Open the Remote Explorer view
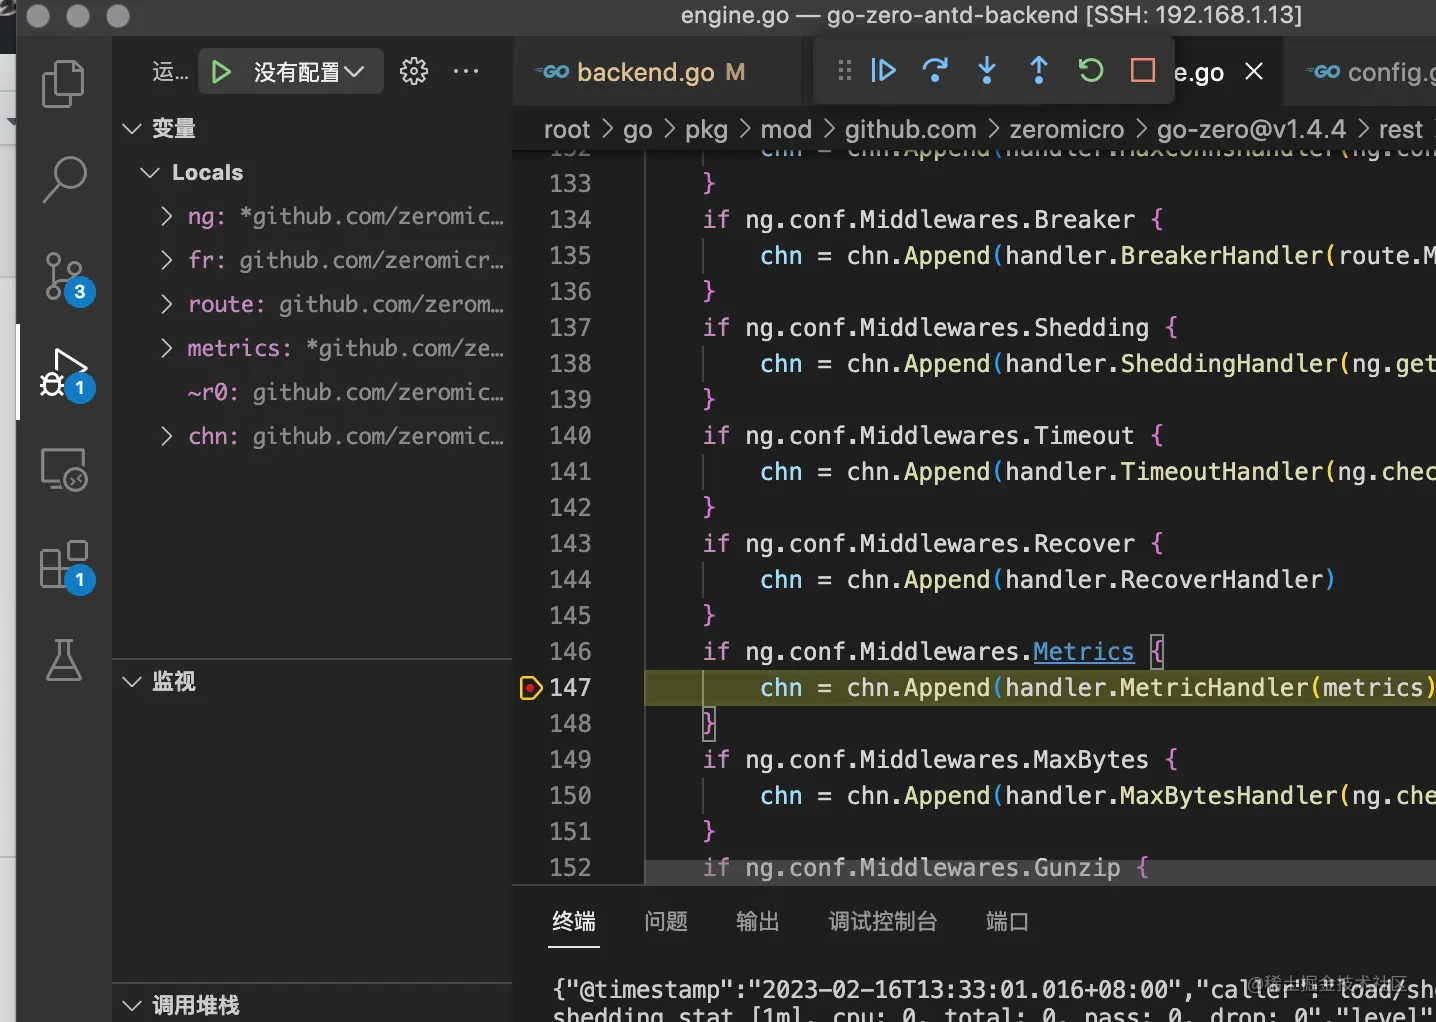Screen dimensions: 1436x1022 pyautogui.click(x=64, y=469)
